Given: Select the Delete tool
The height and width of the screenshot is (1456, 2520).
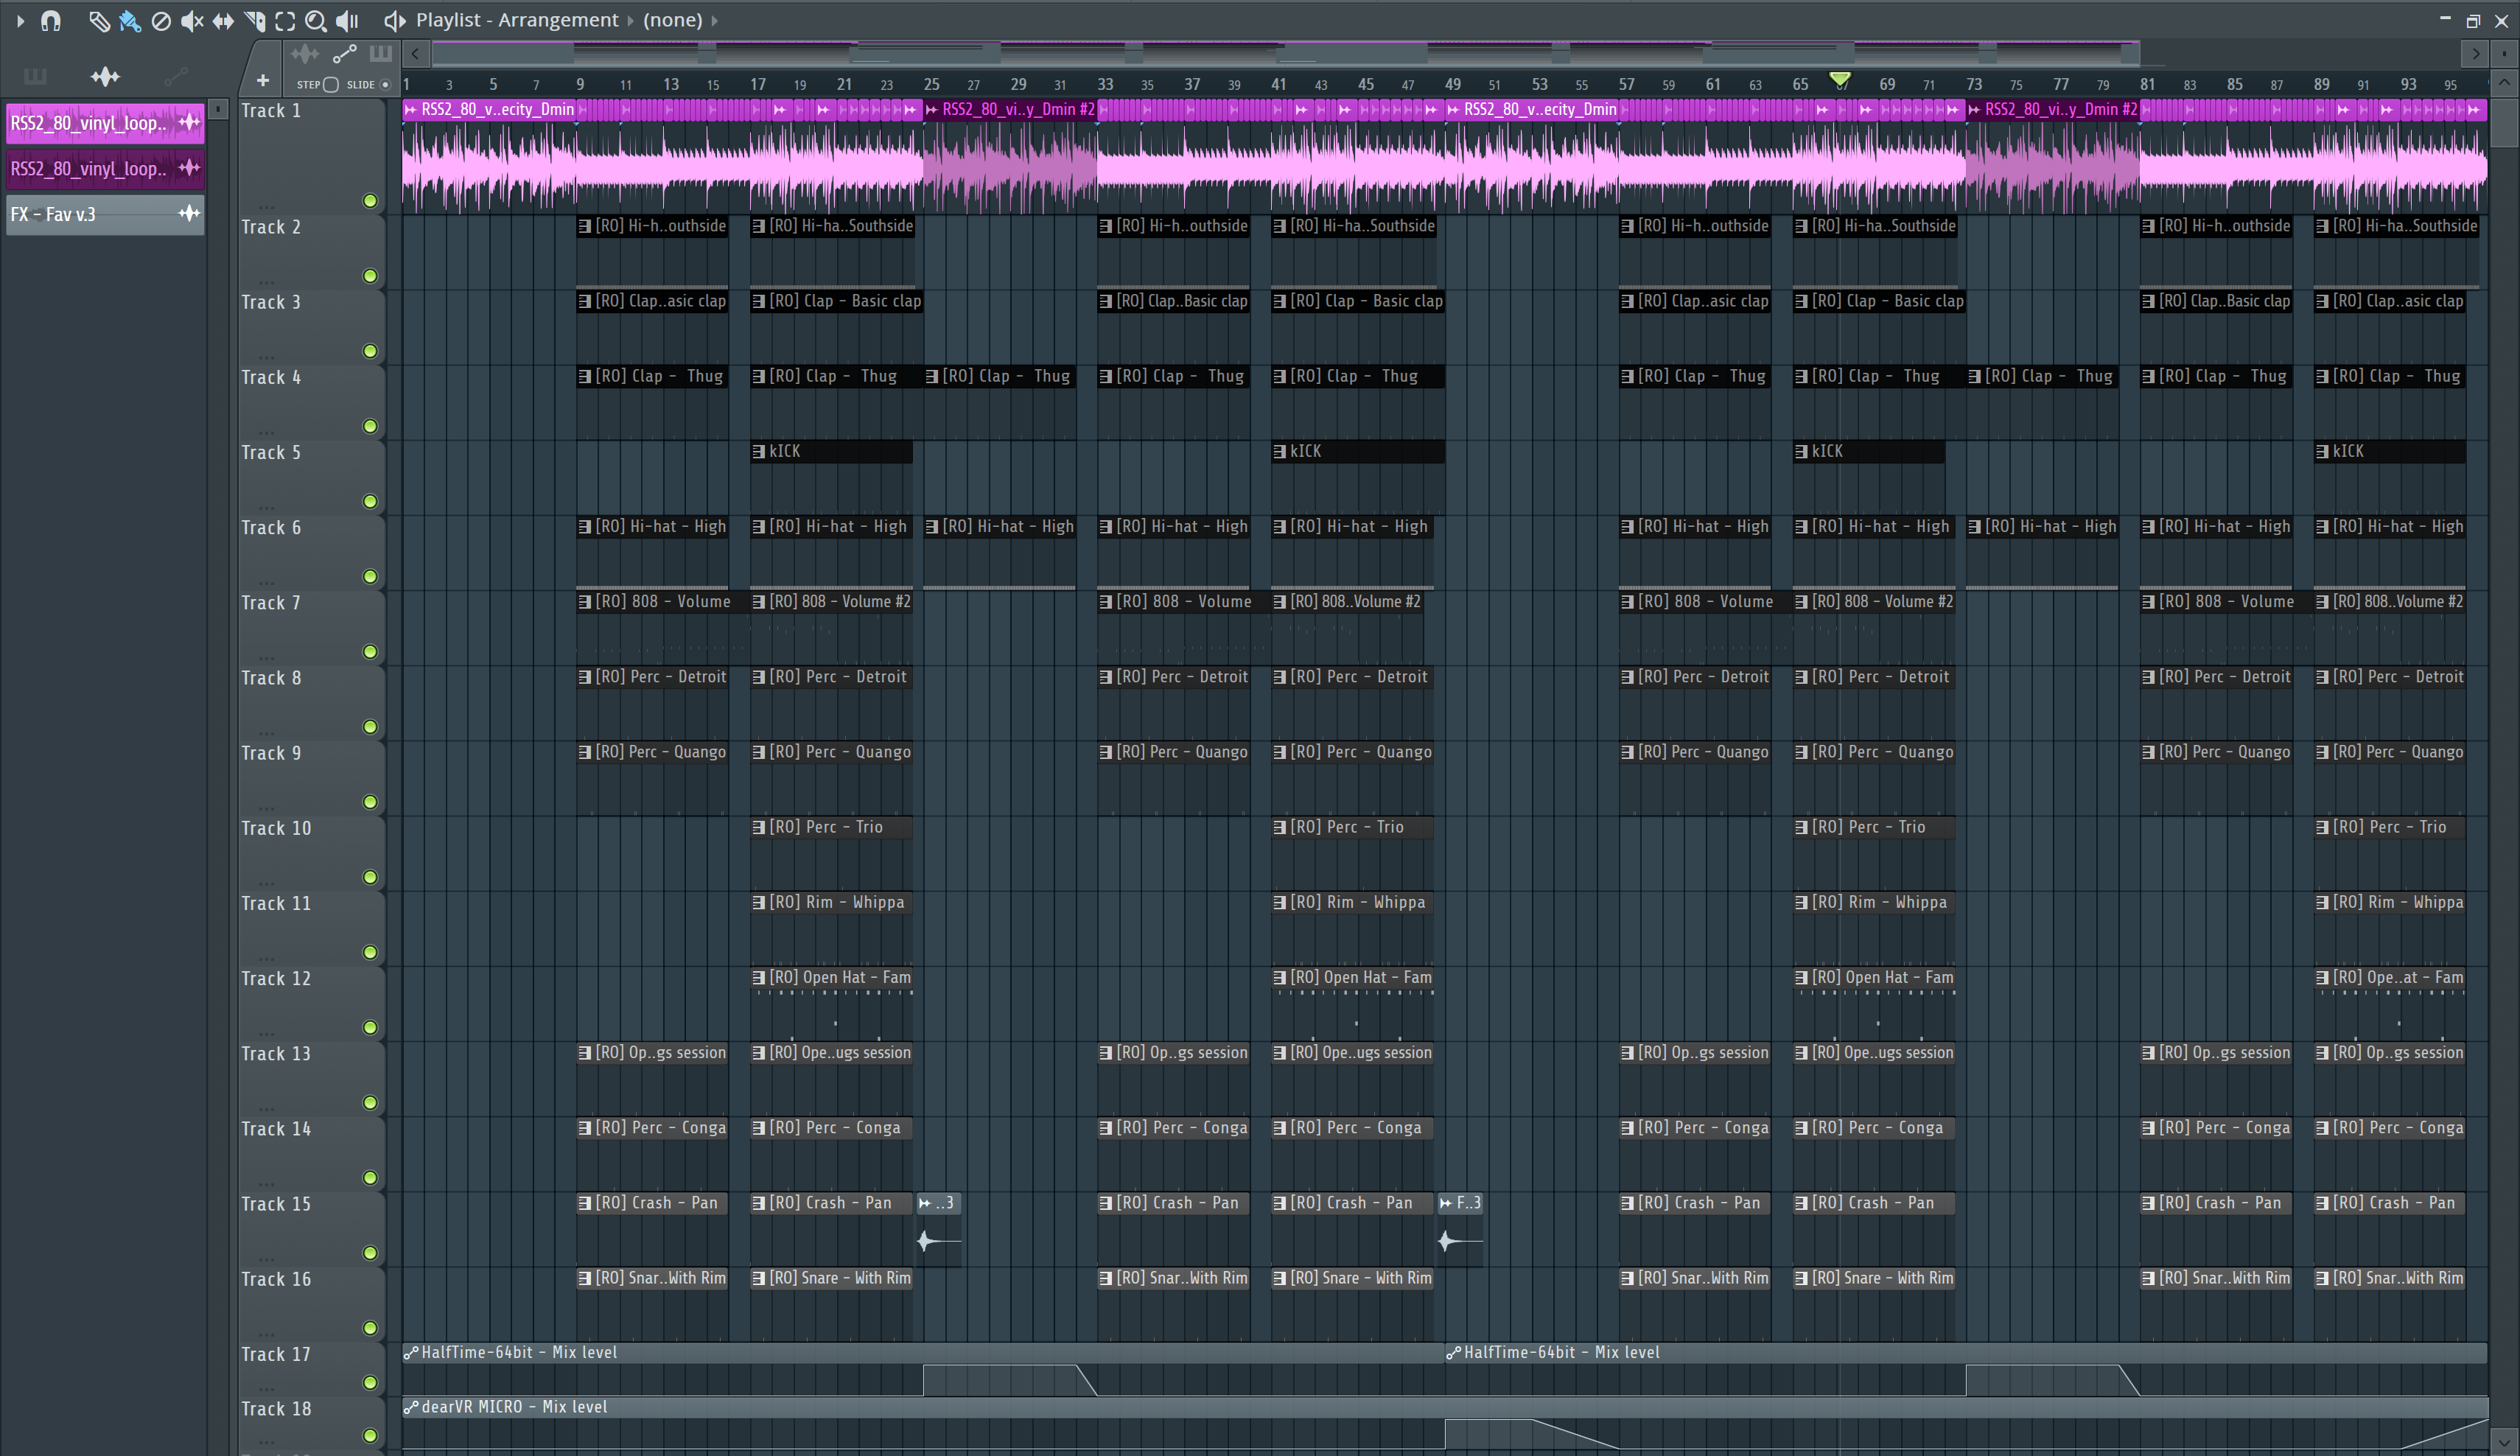Looking at the screenshot, I should (x=160, y=20).
